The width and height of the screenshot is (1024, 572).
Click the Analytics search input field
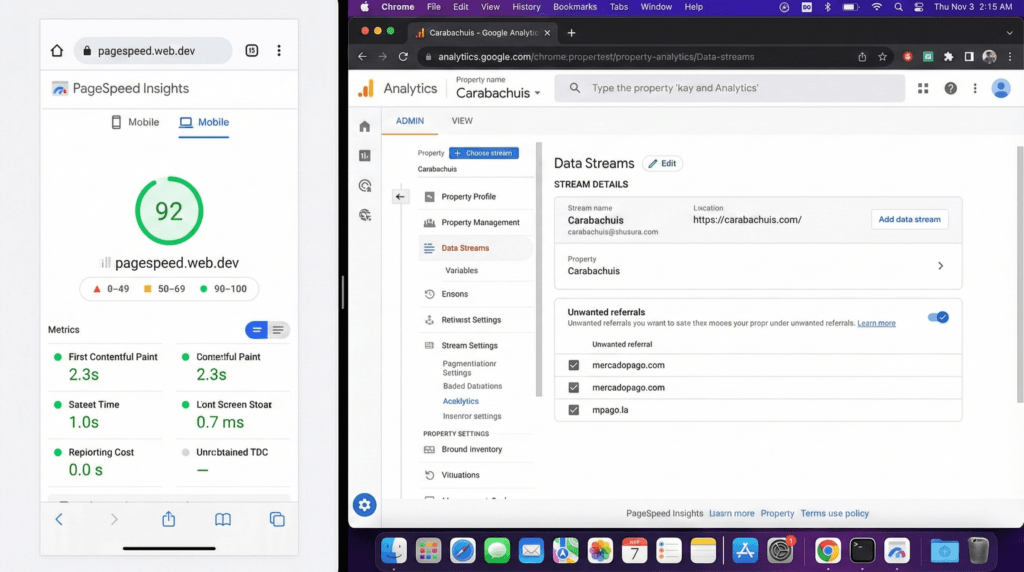coord(729,88)
